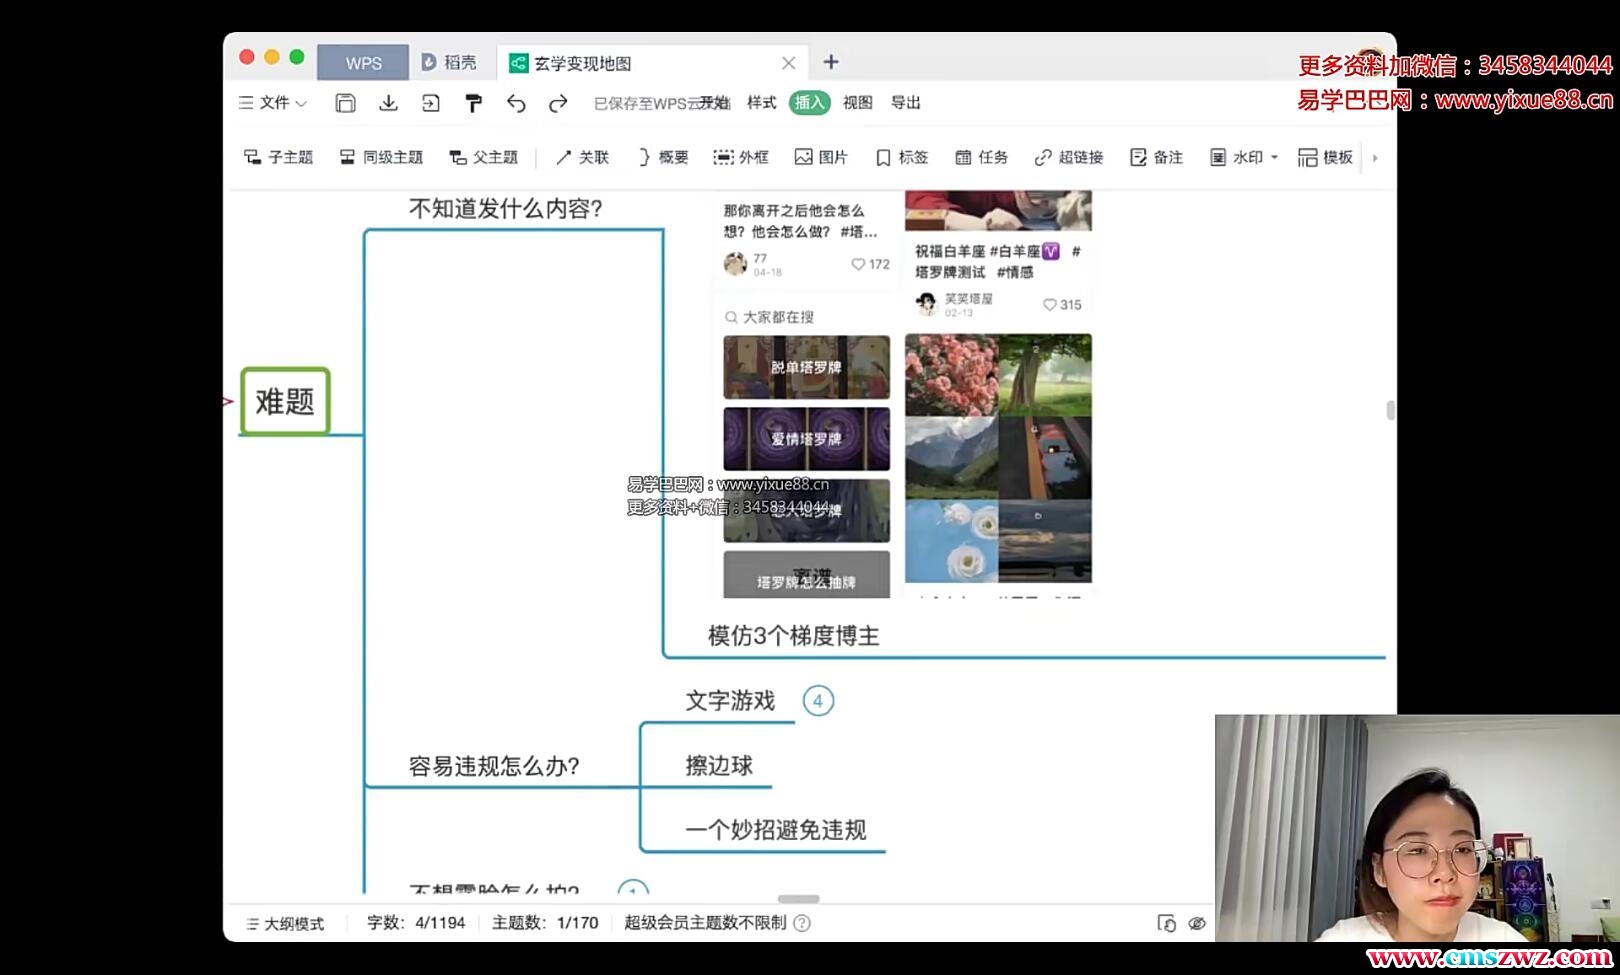Insert an image with 图片 tool
This screenshot has height=975, width=1620.
[x=821, y=157]
